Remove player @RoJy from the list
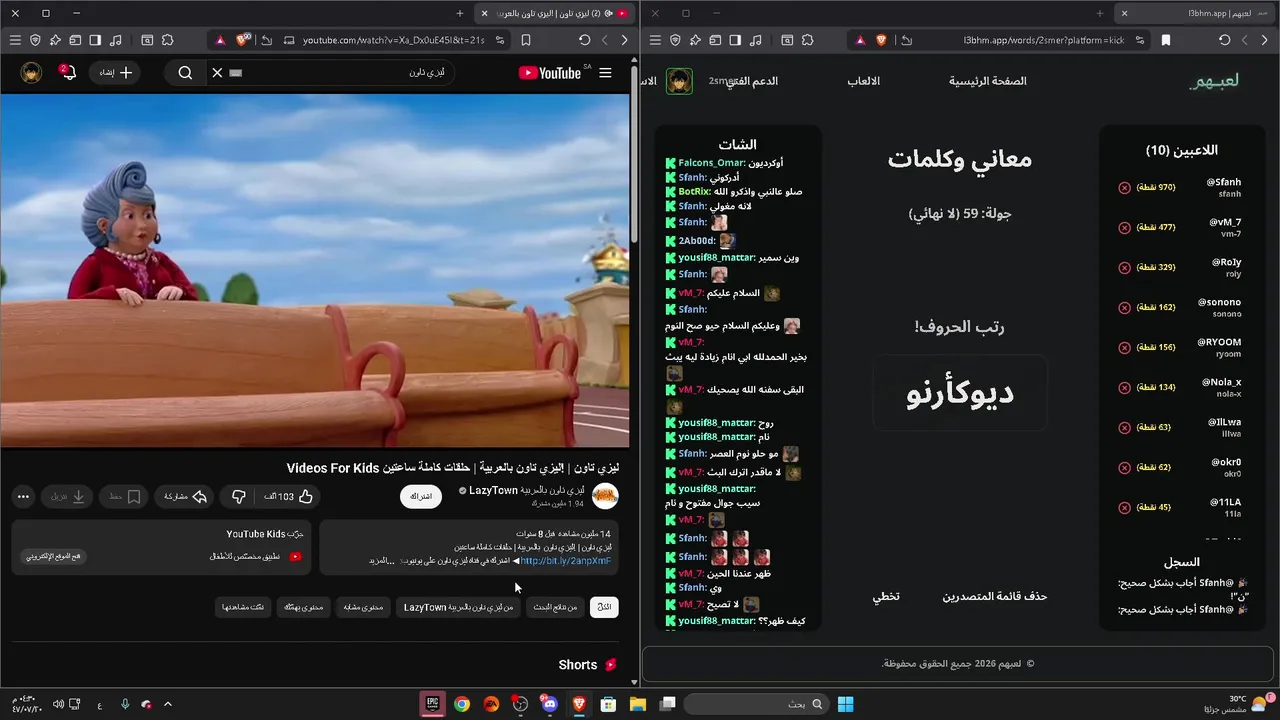 tap(1124, 268)
